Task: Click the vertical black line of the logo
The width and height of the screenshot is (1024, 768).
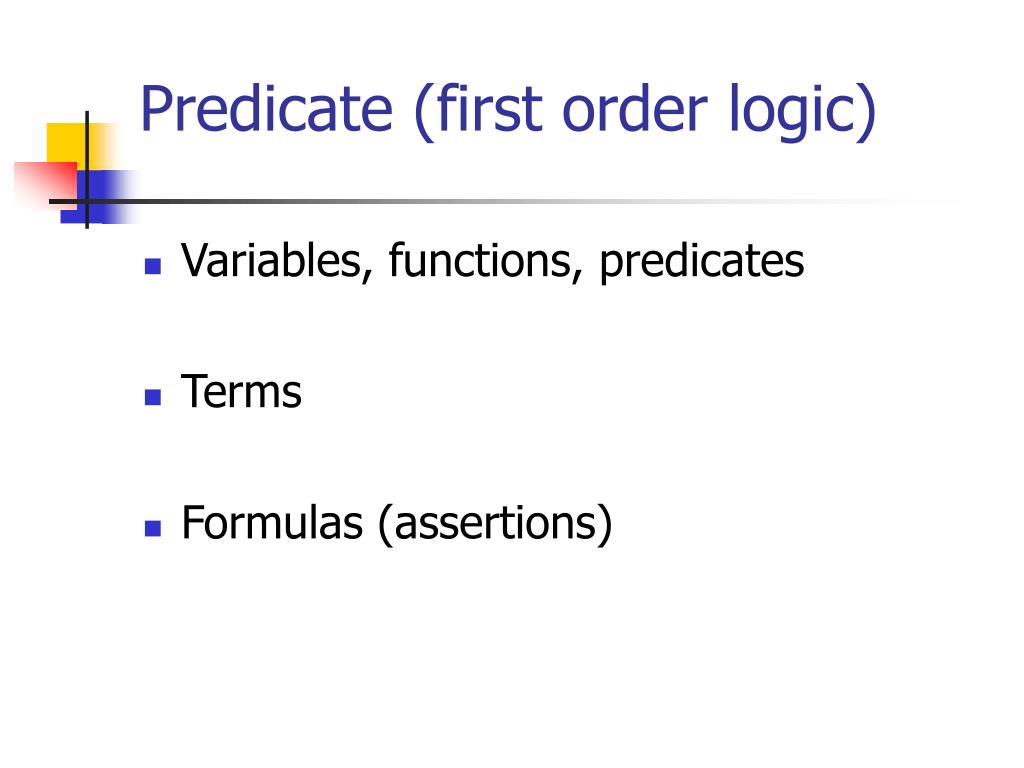Action: (87, 170)
